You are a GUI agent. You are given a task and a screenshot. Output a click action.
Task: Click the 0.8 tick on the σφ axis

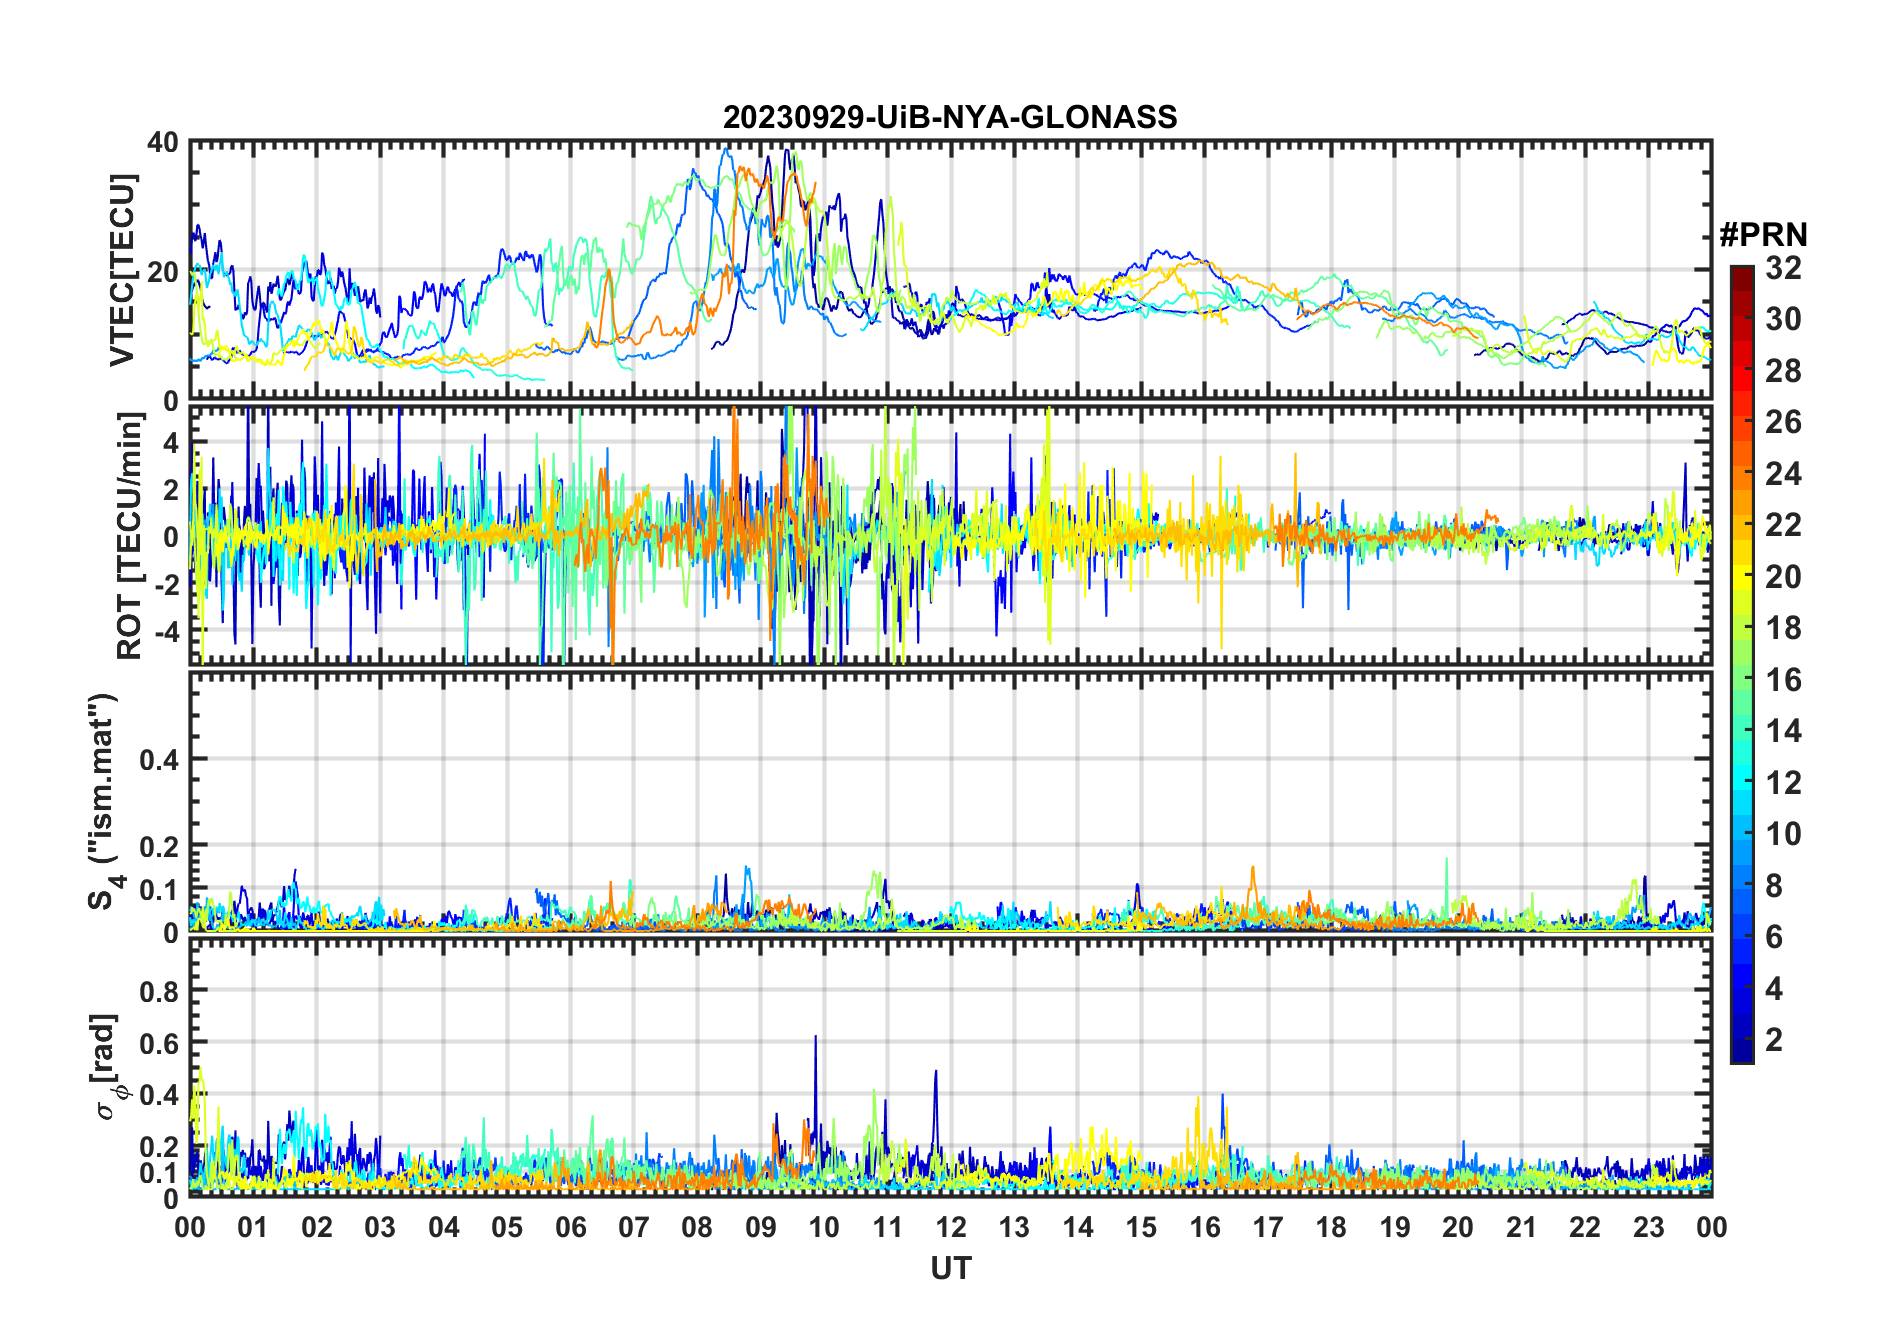tap(159, 991)
